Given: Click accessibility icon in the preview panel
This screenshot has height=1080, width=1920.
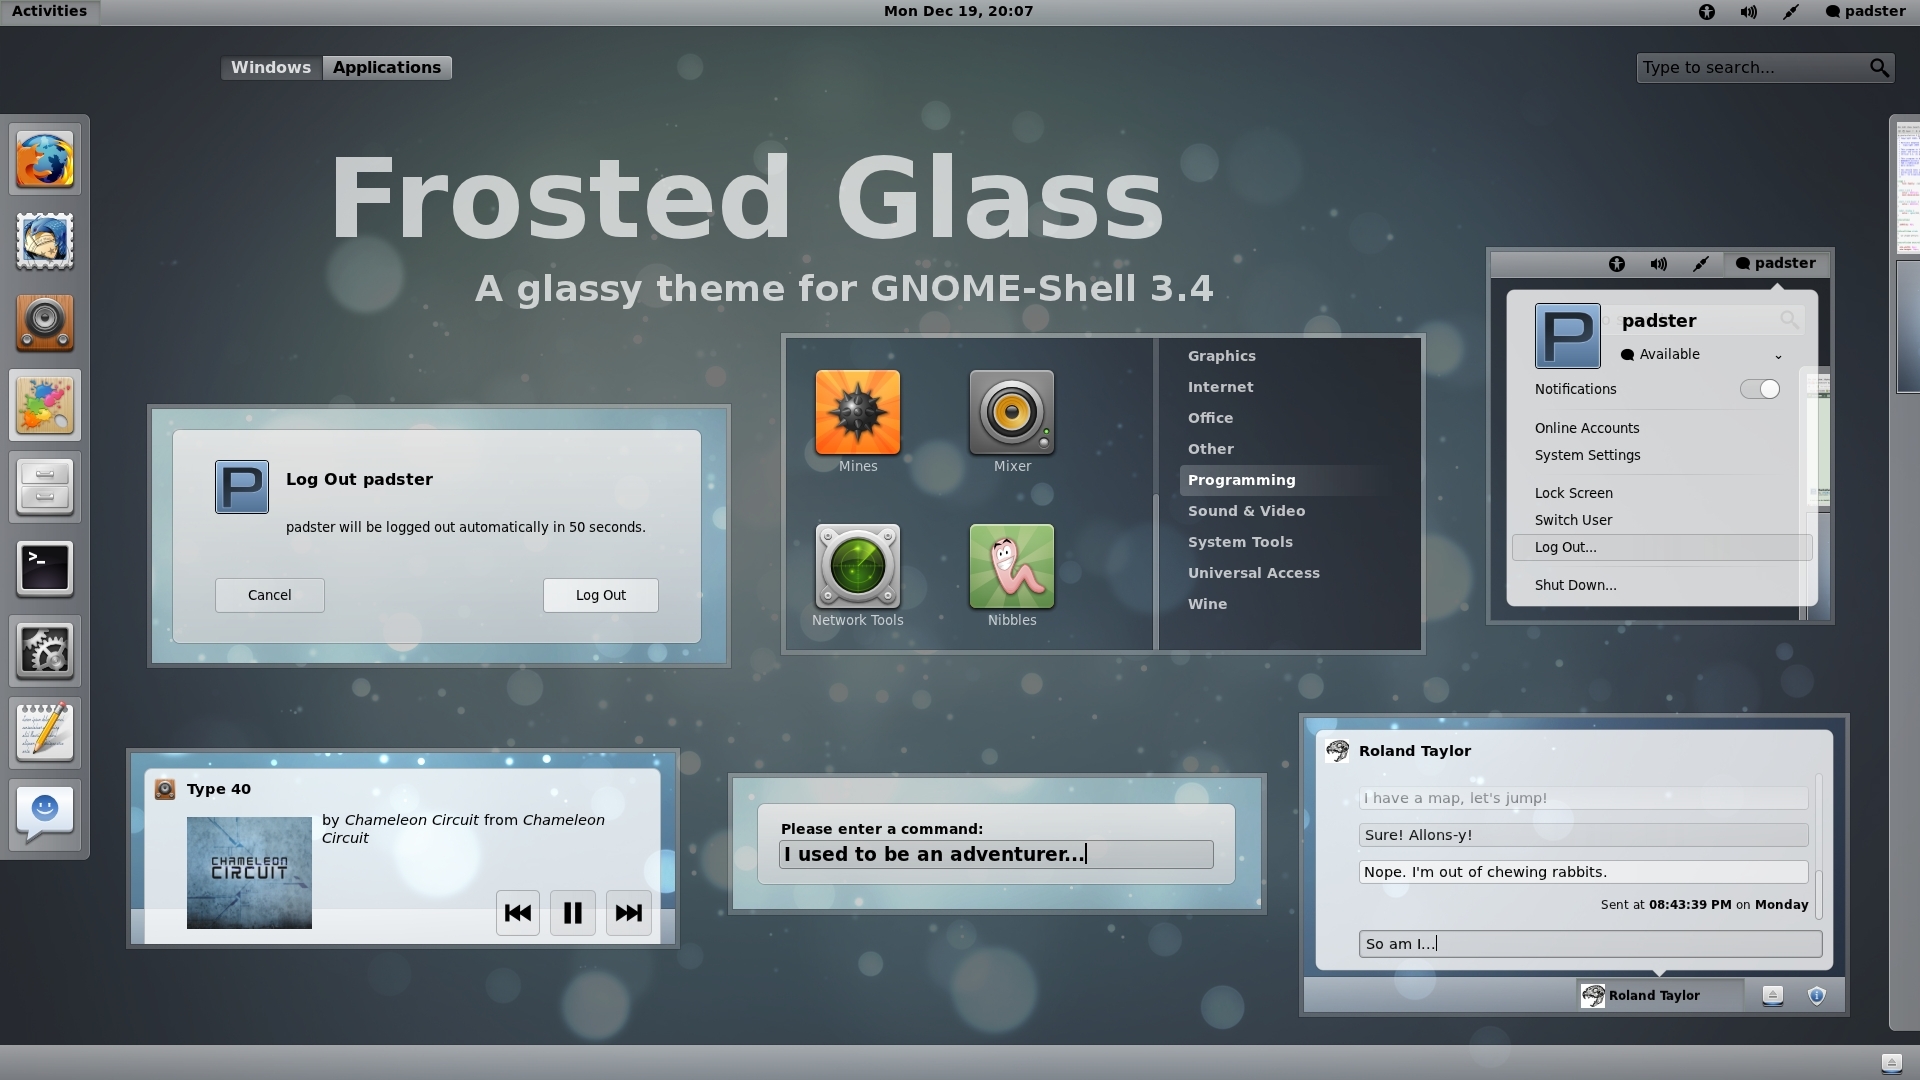Looking at the screenshot, I should [1617, 264].
